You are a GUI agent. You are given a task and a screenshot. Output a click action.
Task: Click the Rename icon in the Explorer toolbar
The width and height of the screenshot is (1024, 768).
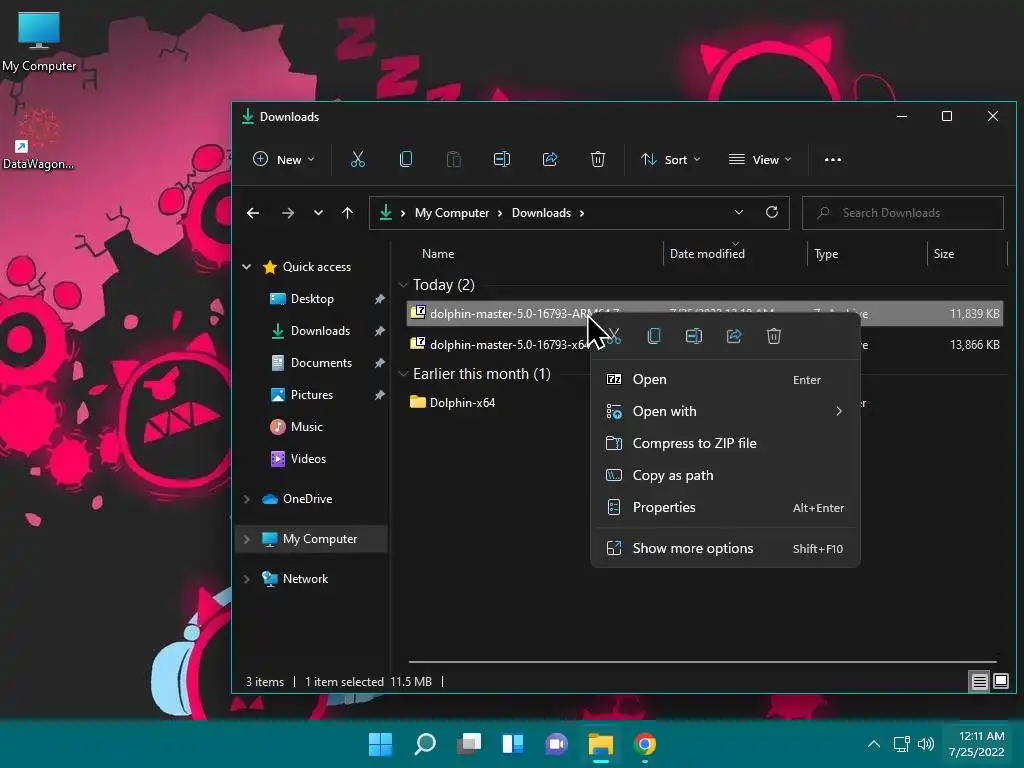(x=502, y=159)
